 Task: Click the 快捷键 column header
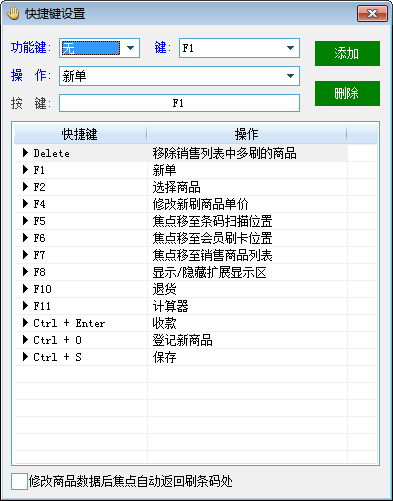click(x=80, y=134)
